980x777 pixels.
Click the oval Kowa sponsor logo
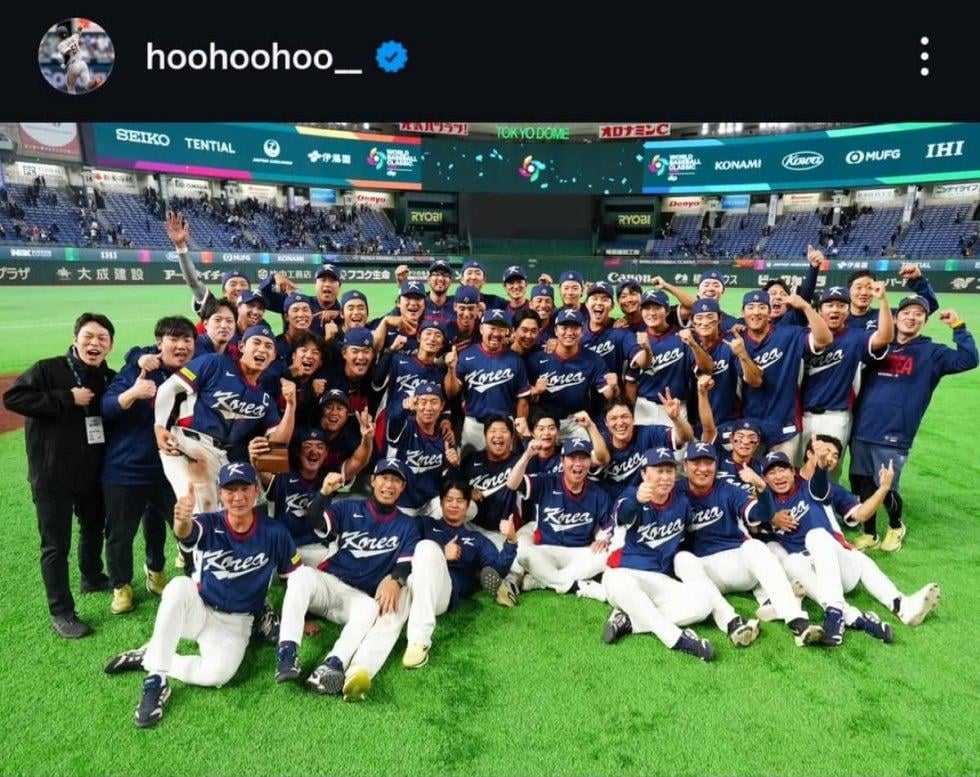pos(802,161)
